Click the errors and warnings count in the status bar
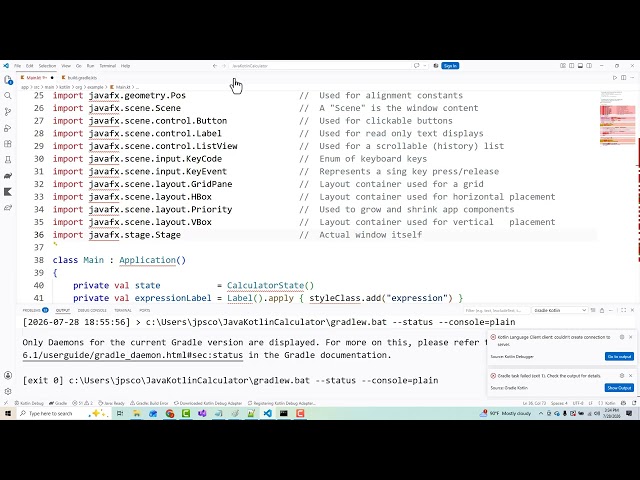 coord(82,403)
